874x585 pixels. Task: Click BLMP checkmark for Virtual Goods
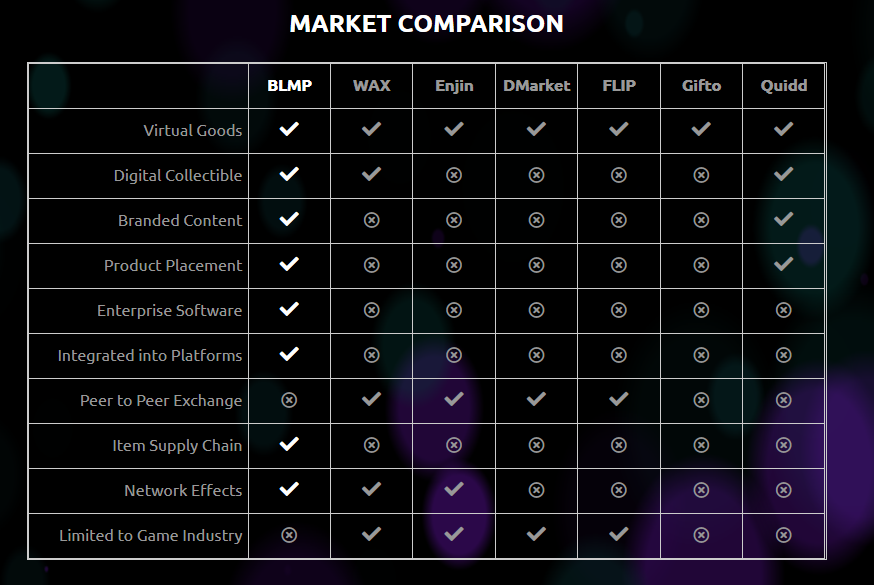289,129
